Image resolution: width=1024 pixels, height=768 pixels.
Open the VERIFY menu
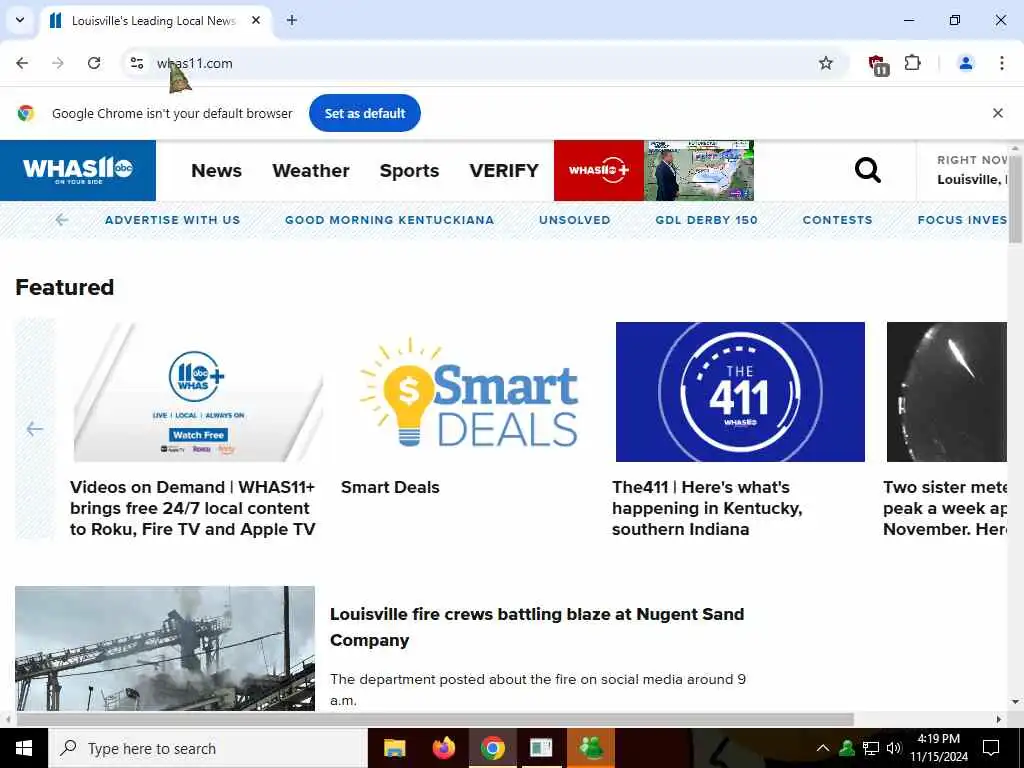pyautogui.click(x=504, y=170)
